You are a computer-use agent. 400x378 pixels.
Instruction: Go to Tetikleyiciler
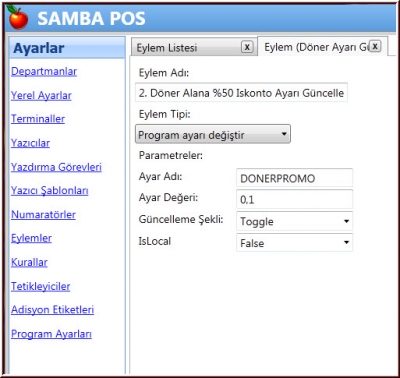pos(40,286)
